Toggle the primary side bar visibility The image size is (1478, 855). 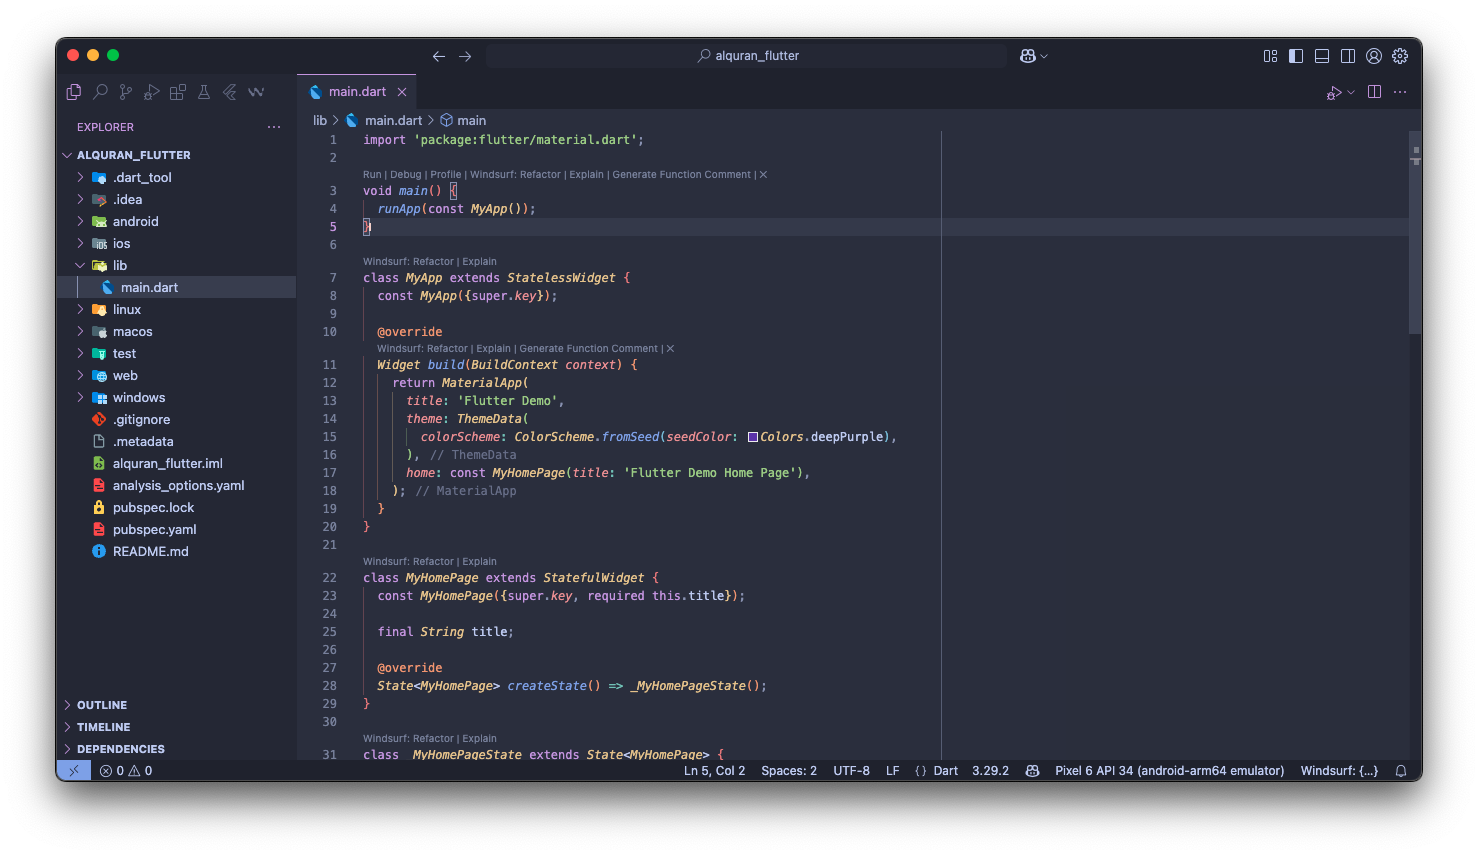point(1296,56)
